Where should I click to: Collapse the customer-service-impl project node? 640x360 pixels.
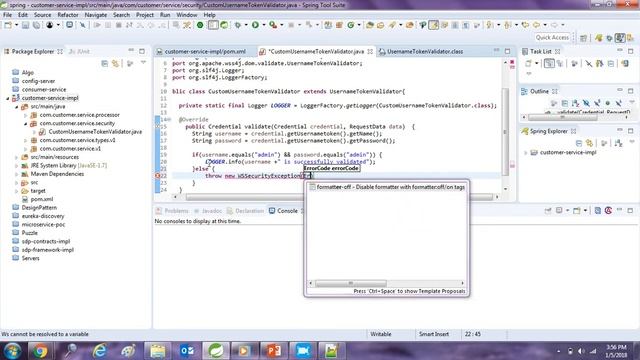[7, 98]
